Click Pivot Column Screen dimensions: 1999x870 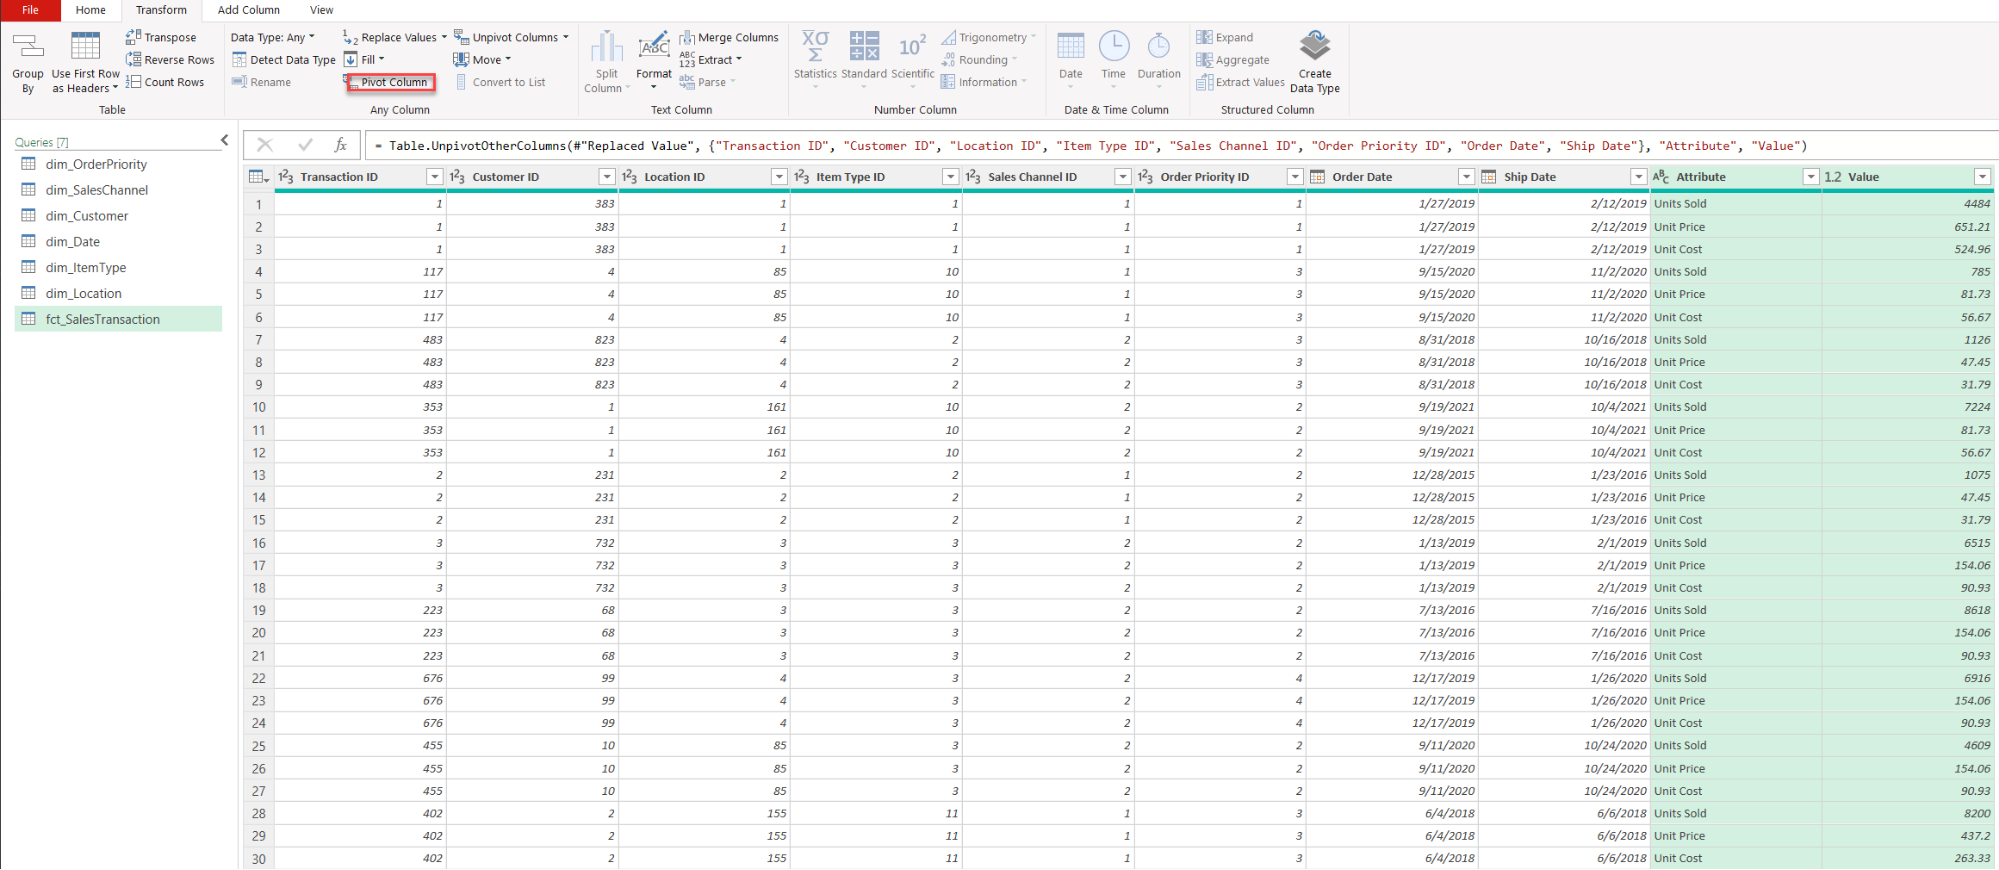point(391,82)
